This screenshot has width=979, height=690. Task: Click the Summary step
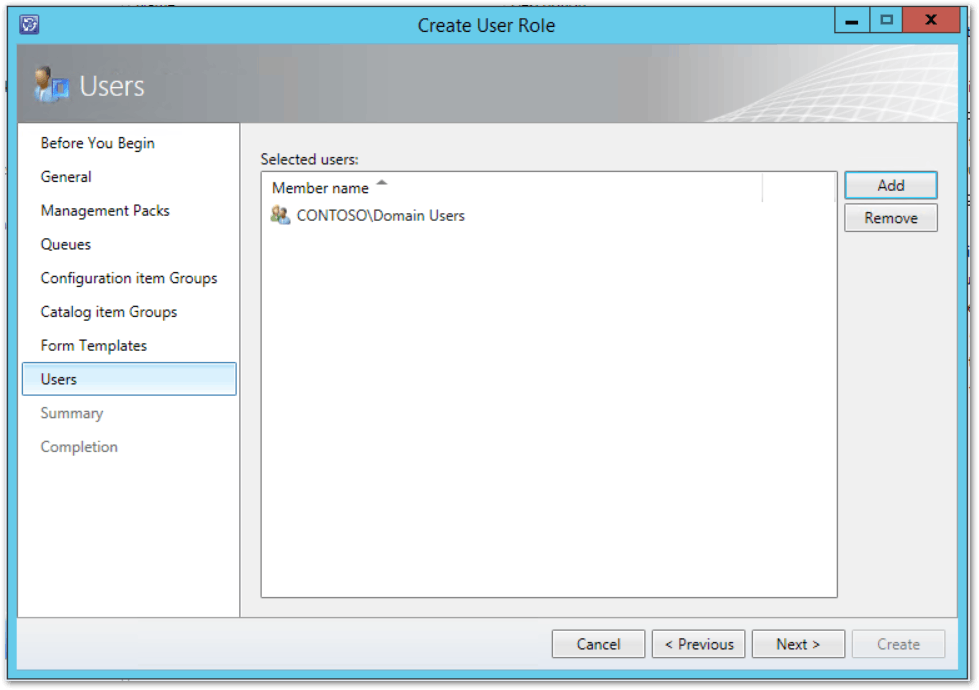coord(72,413)
